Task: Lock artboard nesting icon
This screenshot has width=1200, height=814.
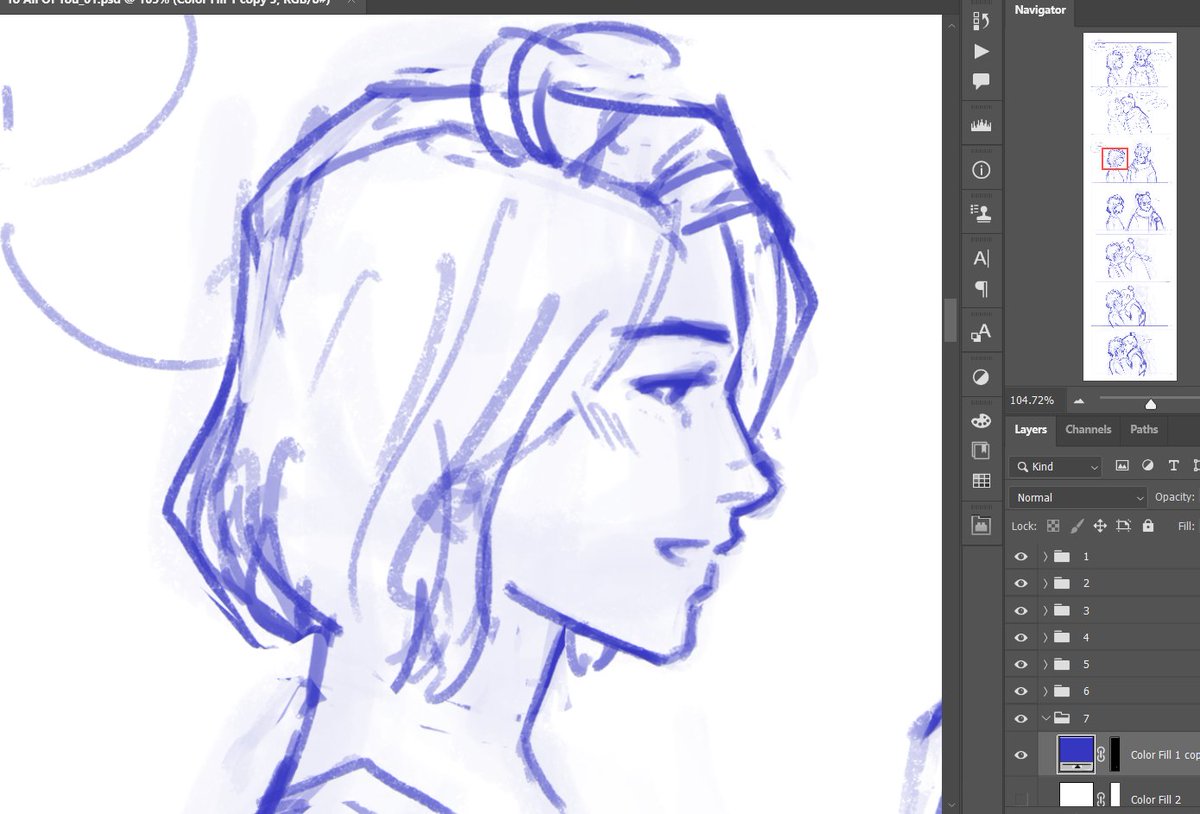Action: pos(1124,525)
